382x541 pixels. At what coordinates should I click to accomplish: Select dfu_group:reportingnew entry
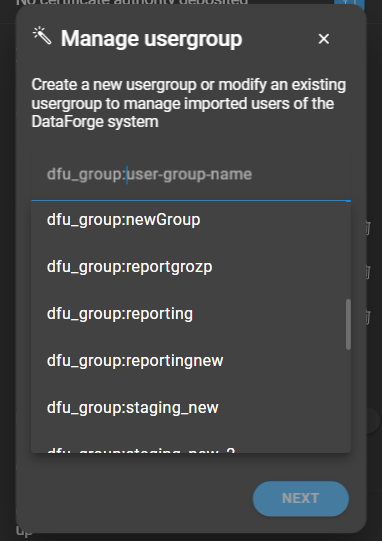point(191,361)
